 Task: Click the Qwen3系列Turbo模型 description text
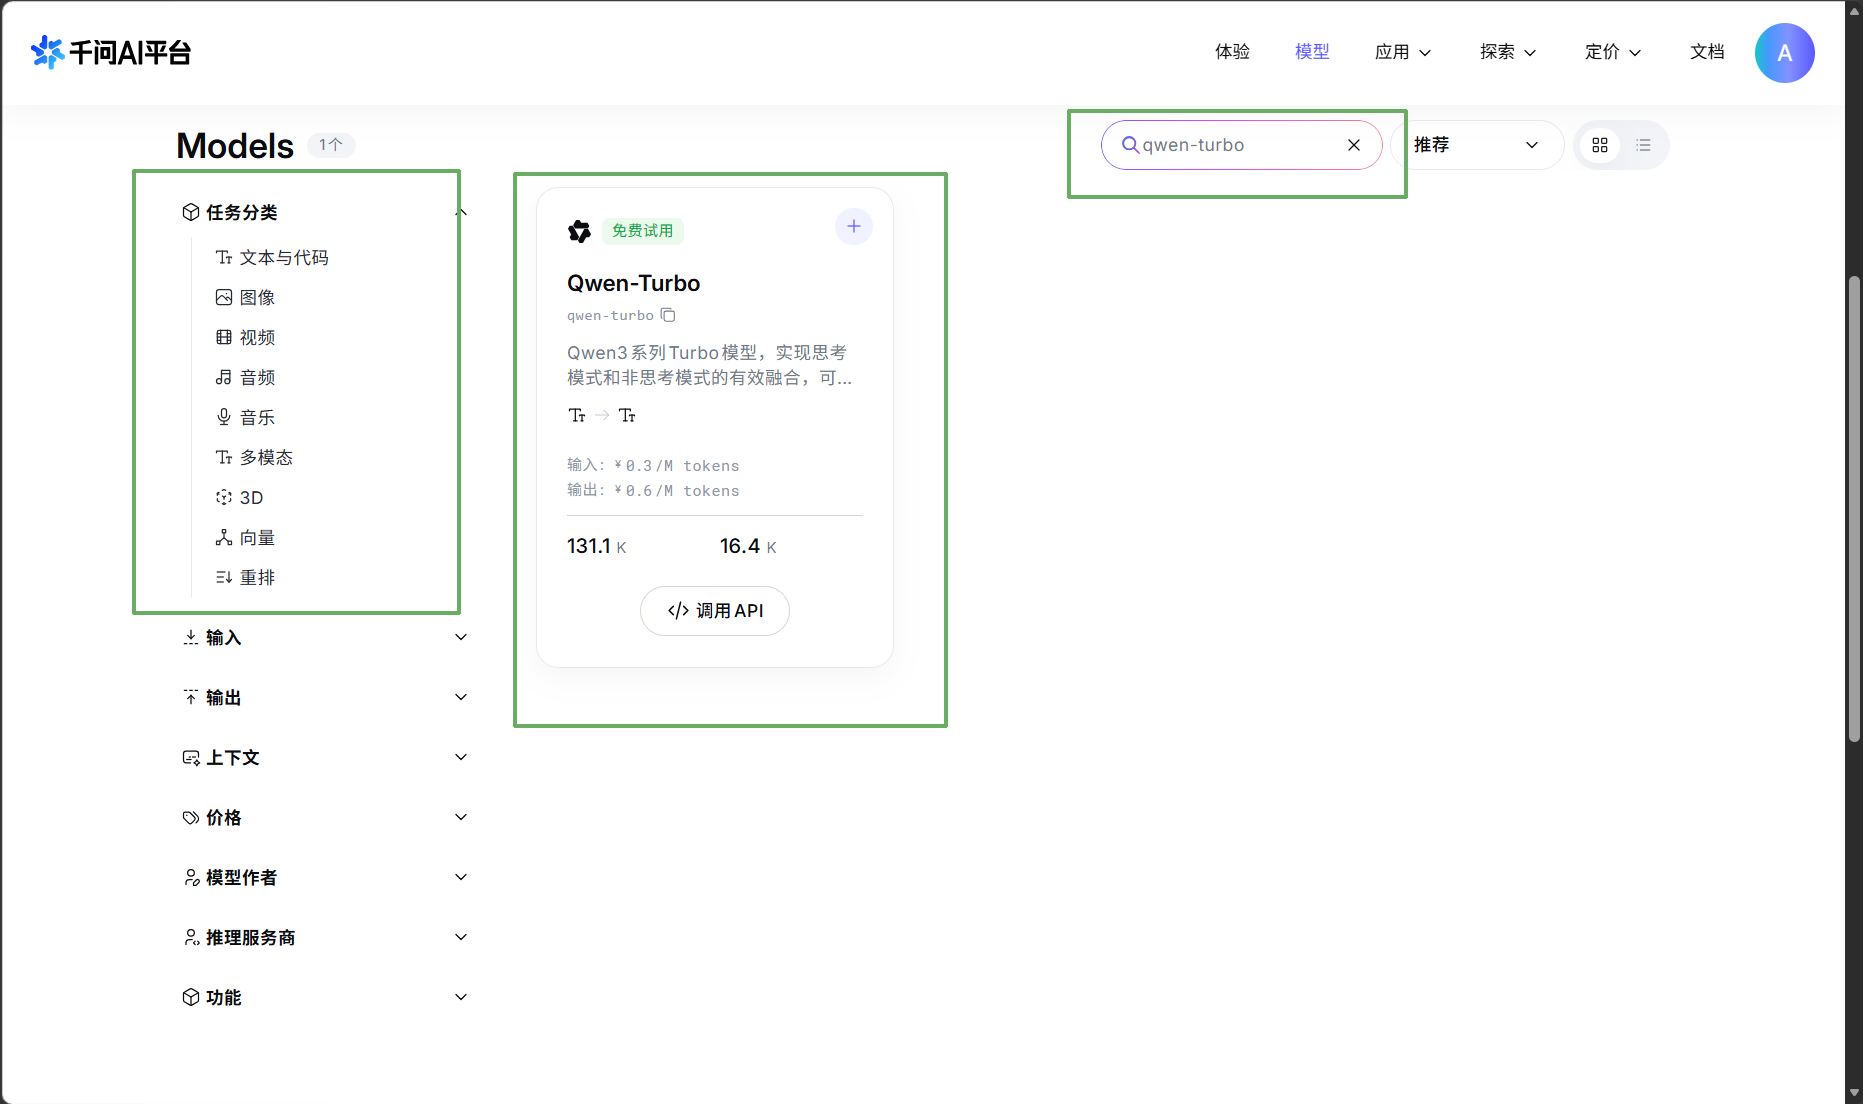710,365
